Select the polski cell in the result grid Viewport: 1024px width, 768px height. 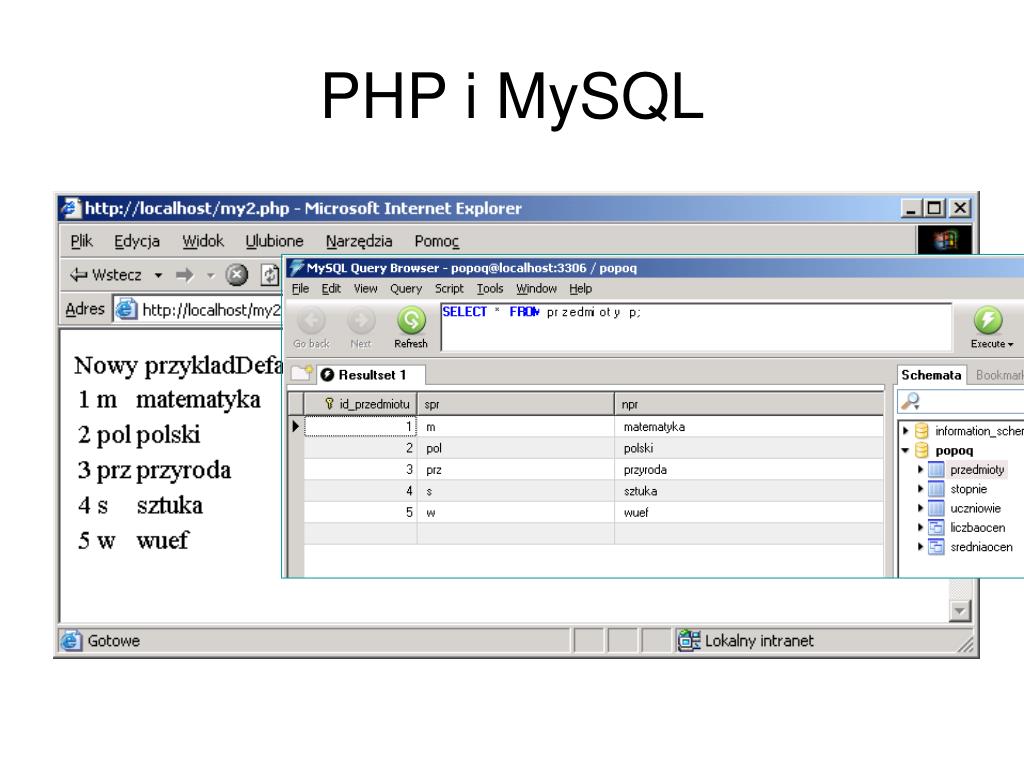tap(749, 448)
